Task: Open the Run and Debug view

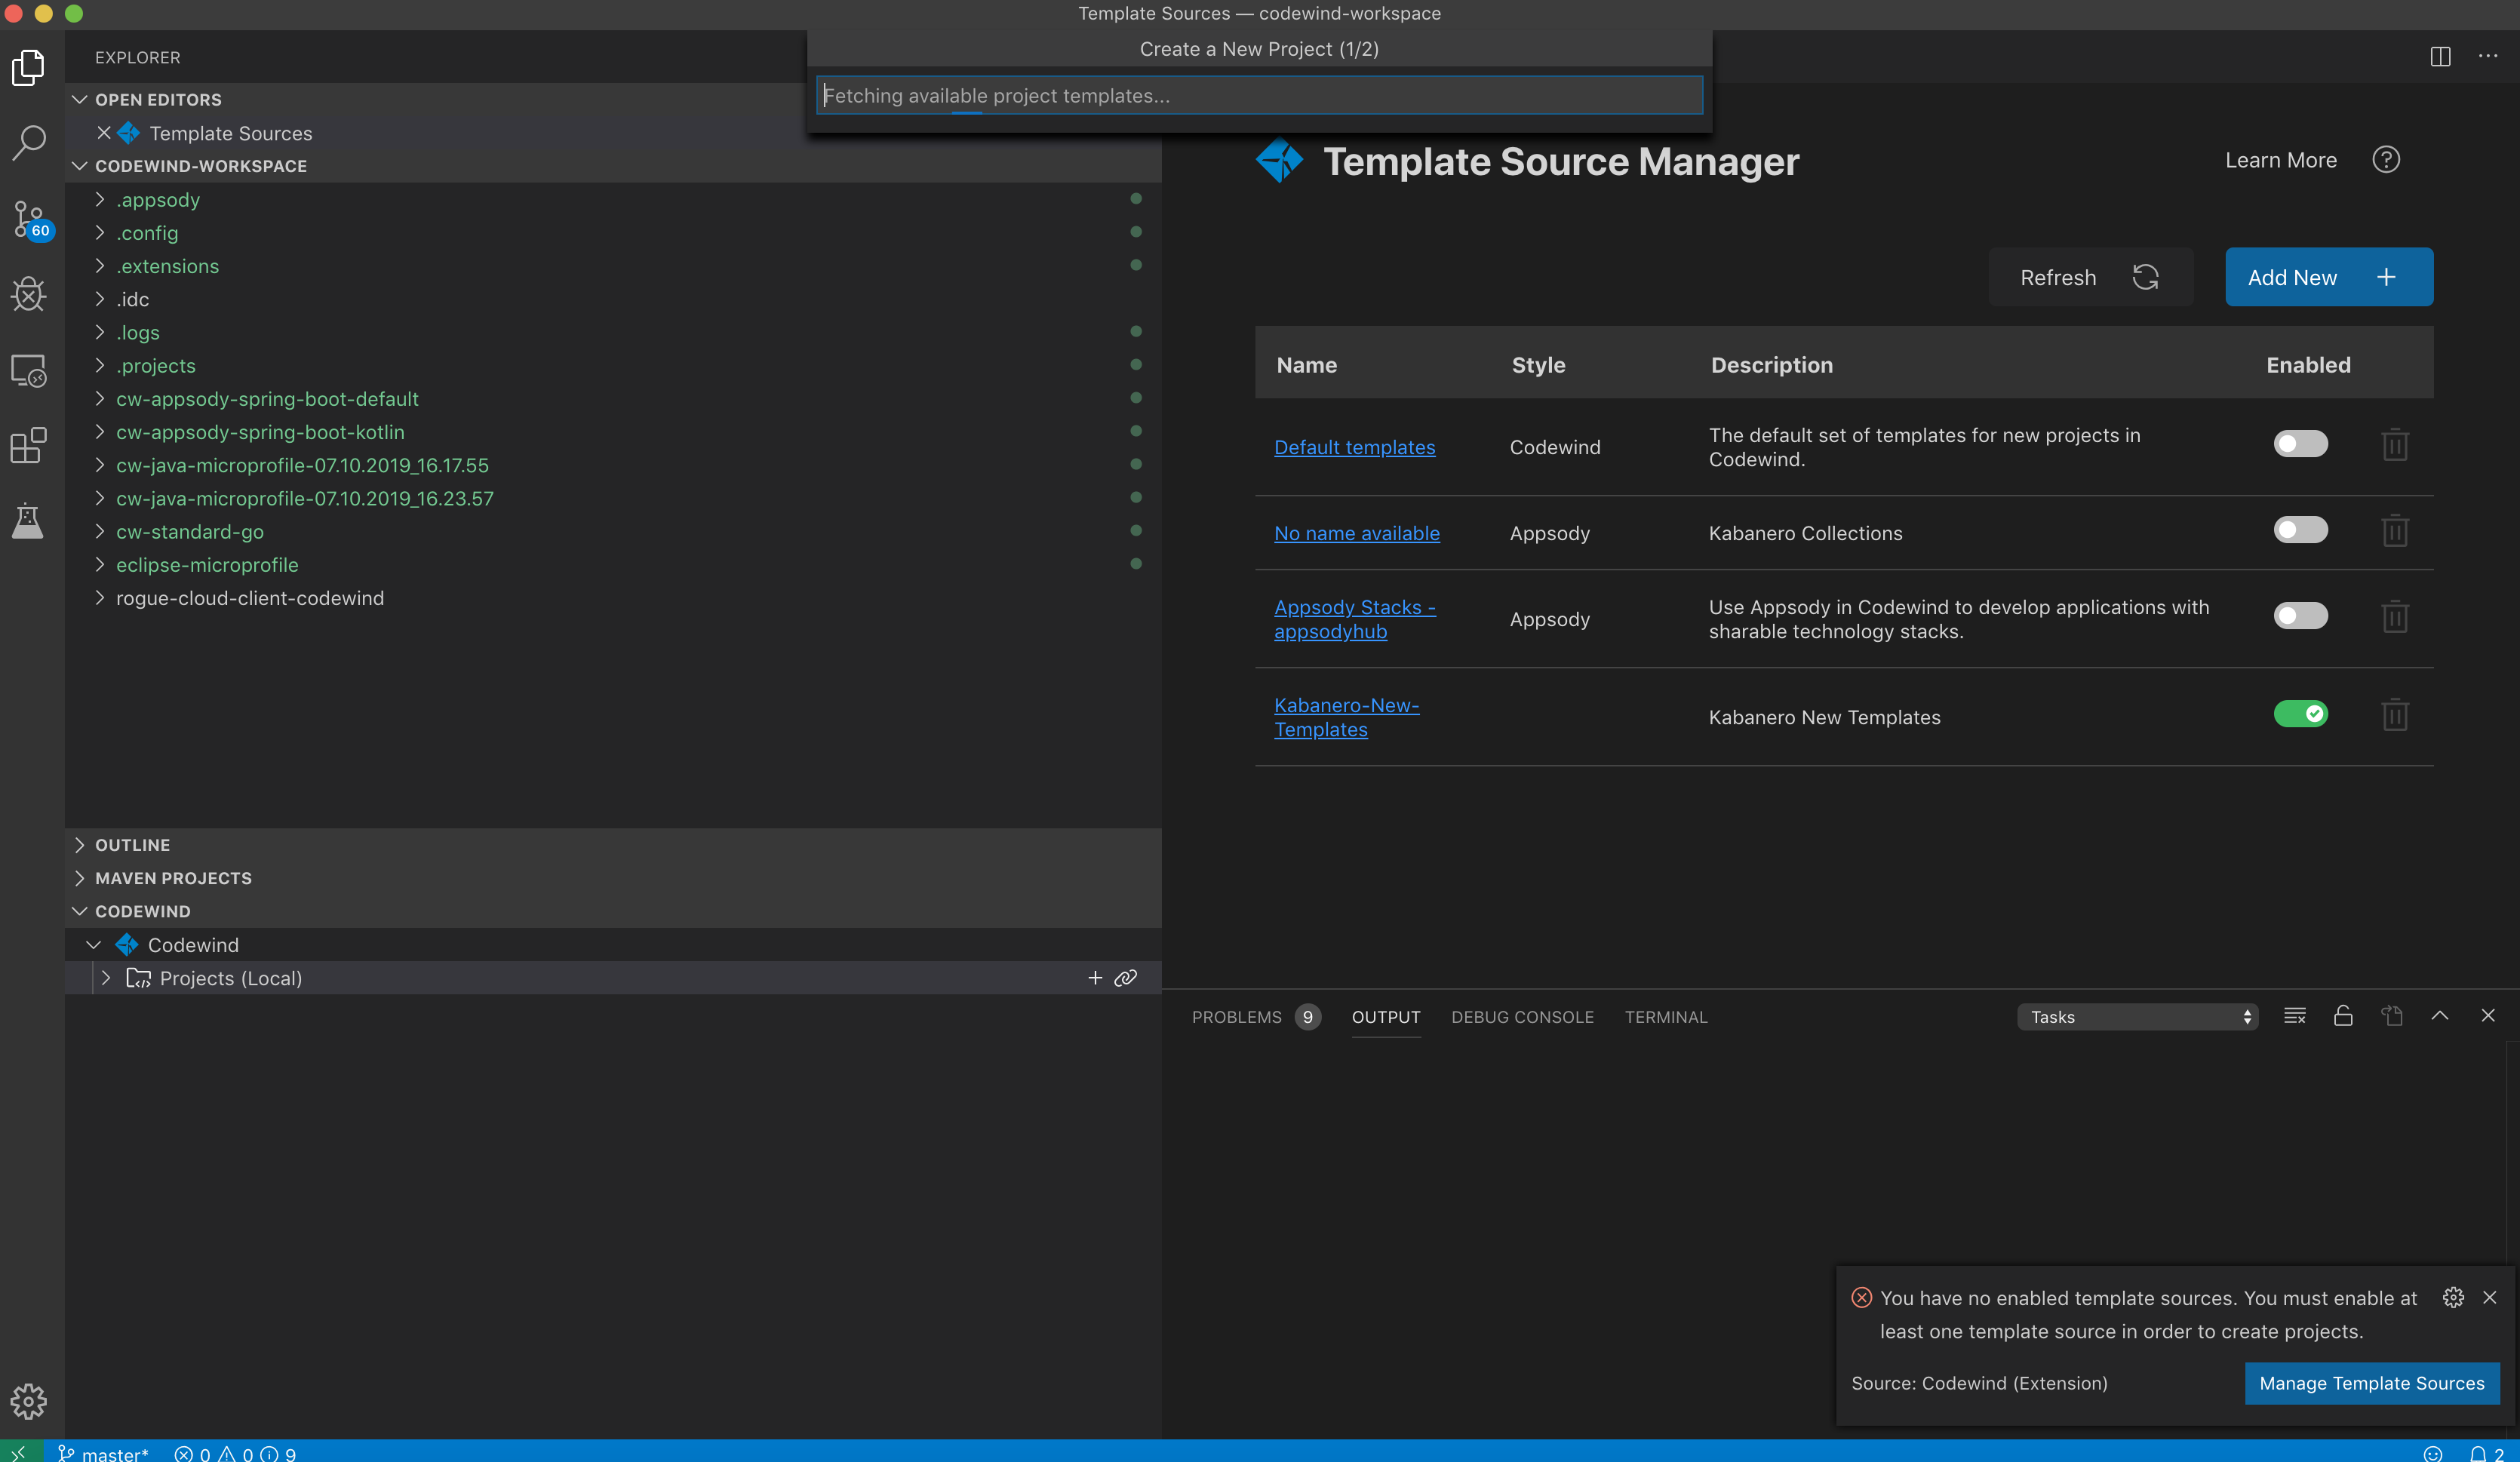Action: tap(29, 294)
